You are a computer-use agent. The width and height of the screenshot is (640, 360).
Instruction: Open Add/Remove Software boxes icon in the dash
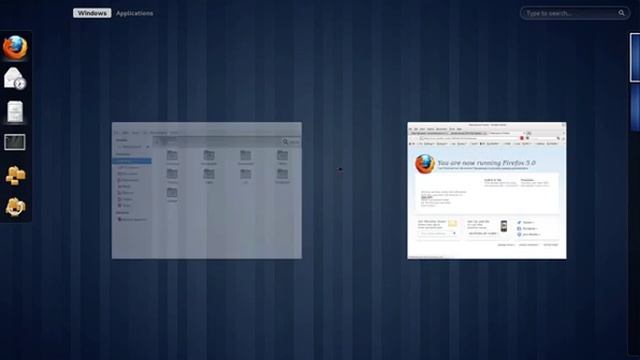click(x=16, y=176)
